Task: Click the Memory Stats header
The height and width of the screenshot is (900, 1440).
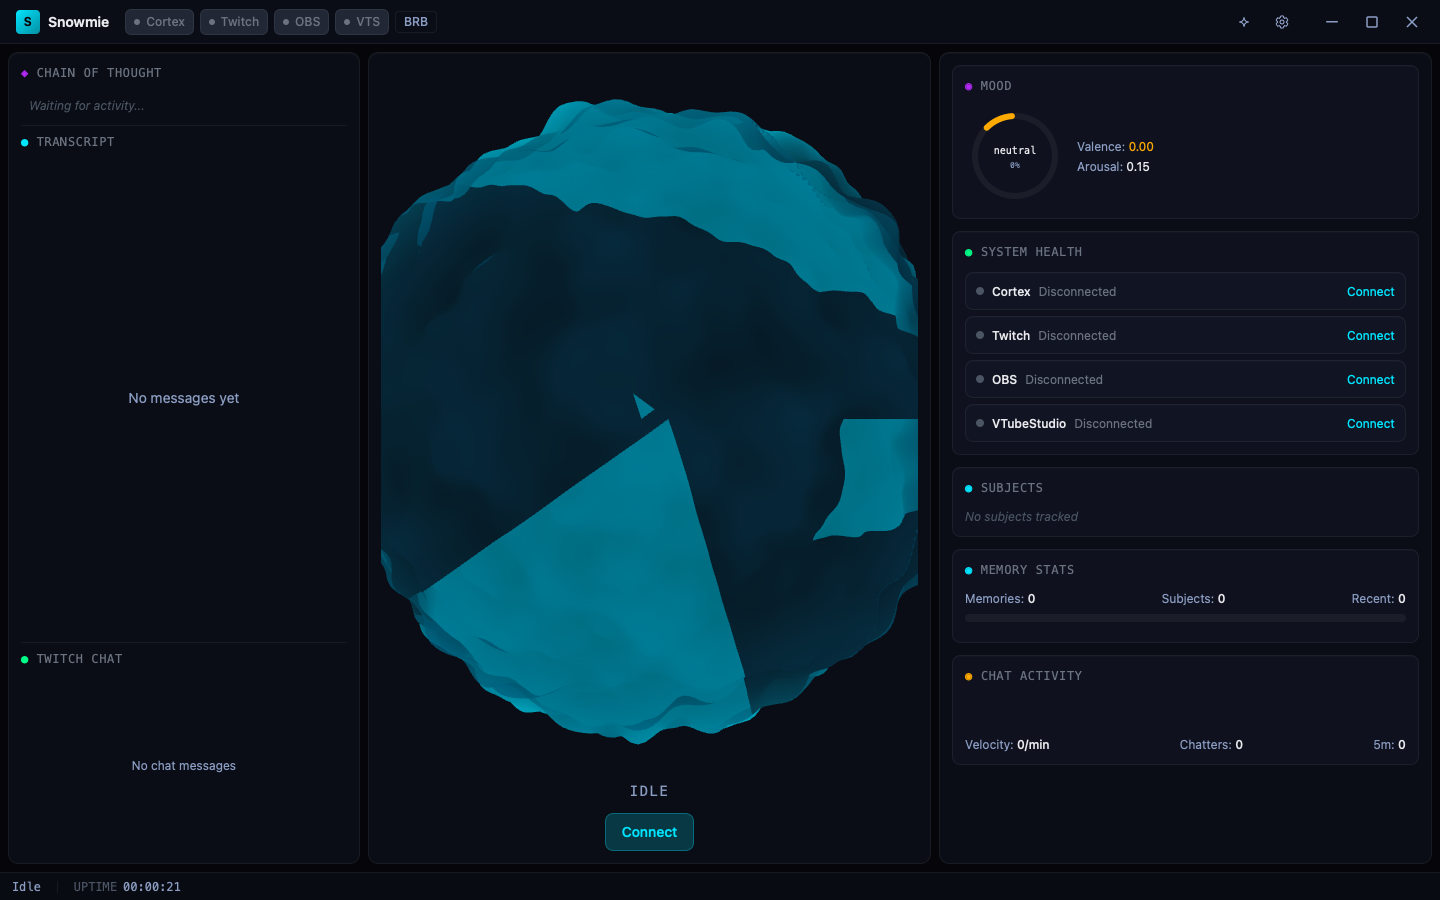Action: tap(1027, 570)
